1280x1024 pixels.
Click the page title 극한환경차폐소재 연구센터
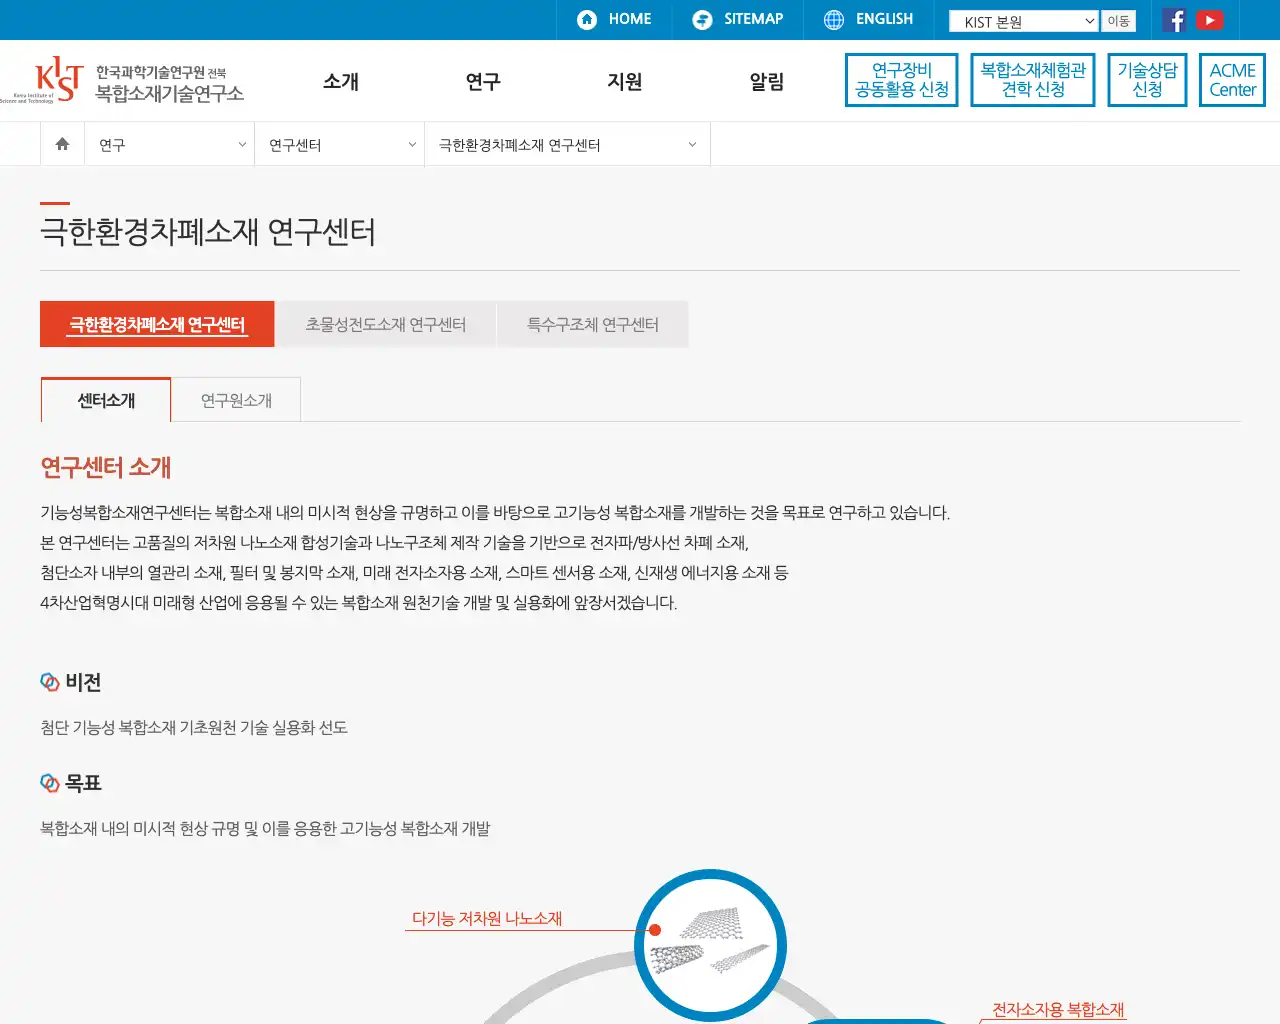point(208,232)
